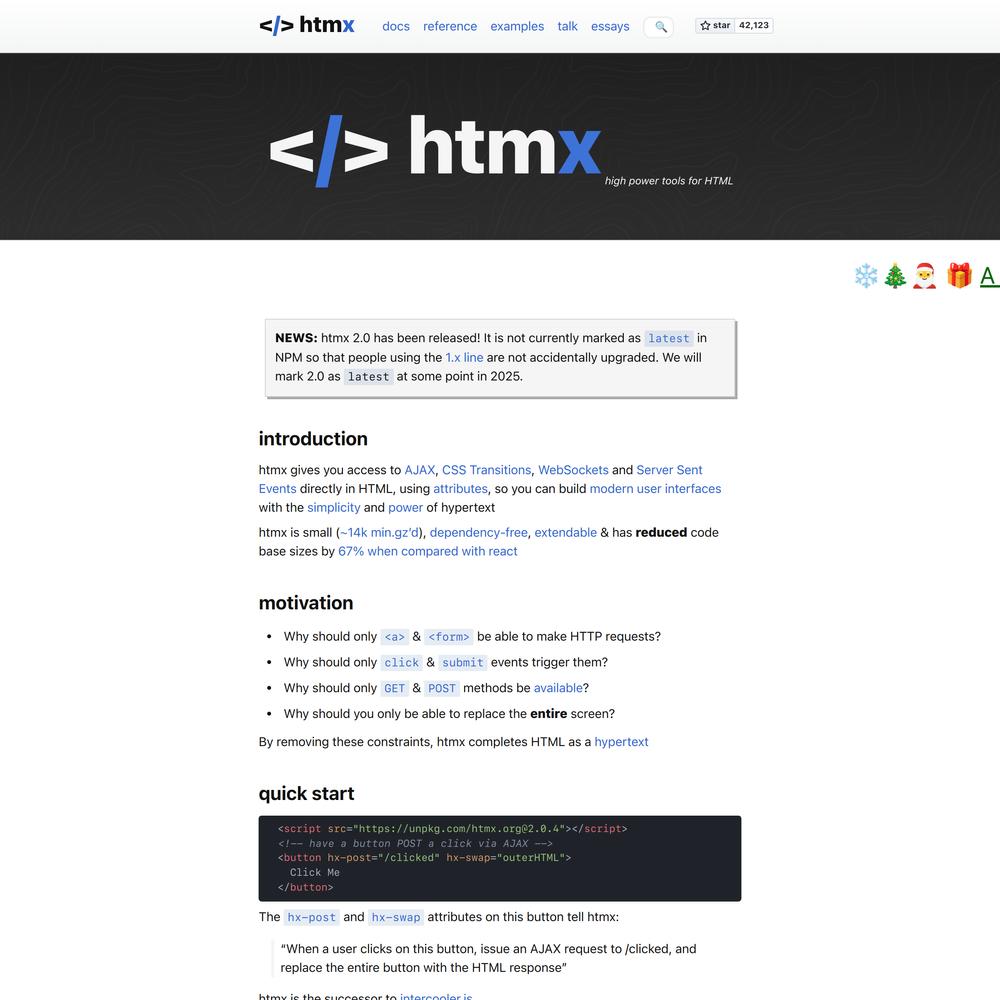Click the 'motivation' heading
Screen dimensions: 1000x1000
[x=305, y=603]
